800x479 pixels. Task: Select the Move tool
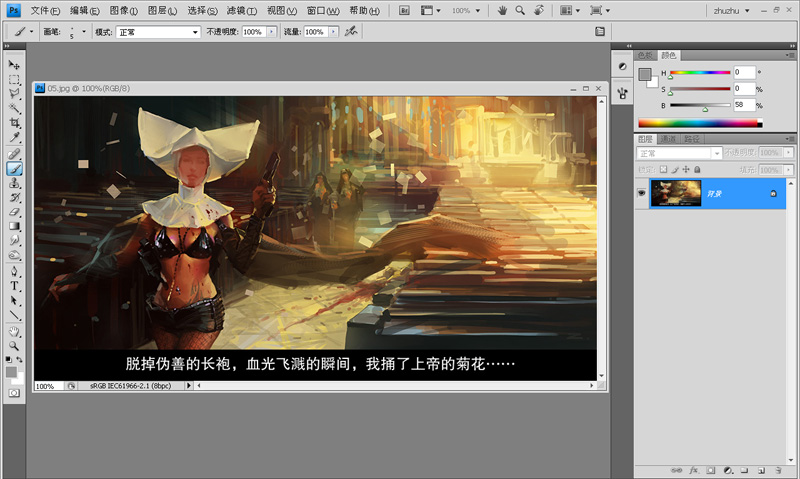pyautogui.click(x=14, y=65)
